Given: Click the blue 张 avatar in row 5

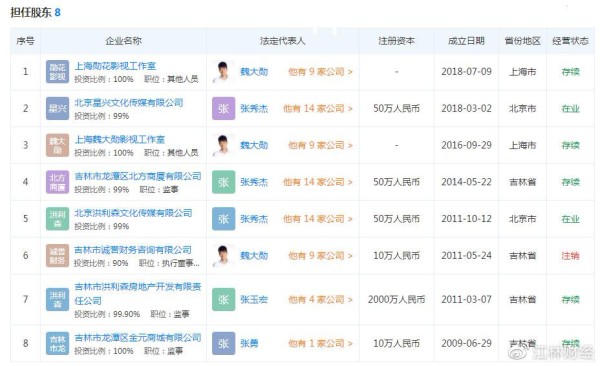Looking at the screenshot, I should (x=223, y=219).
